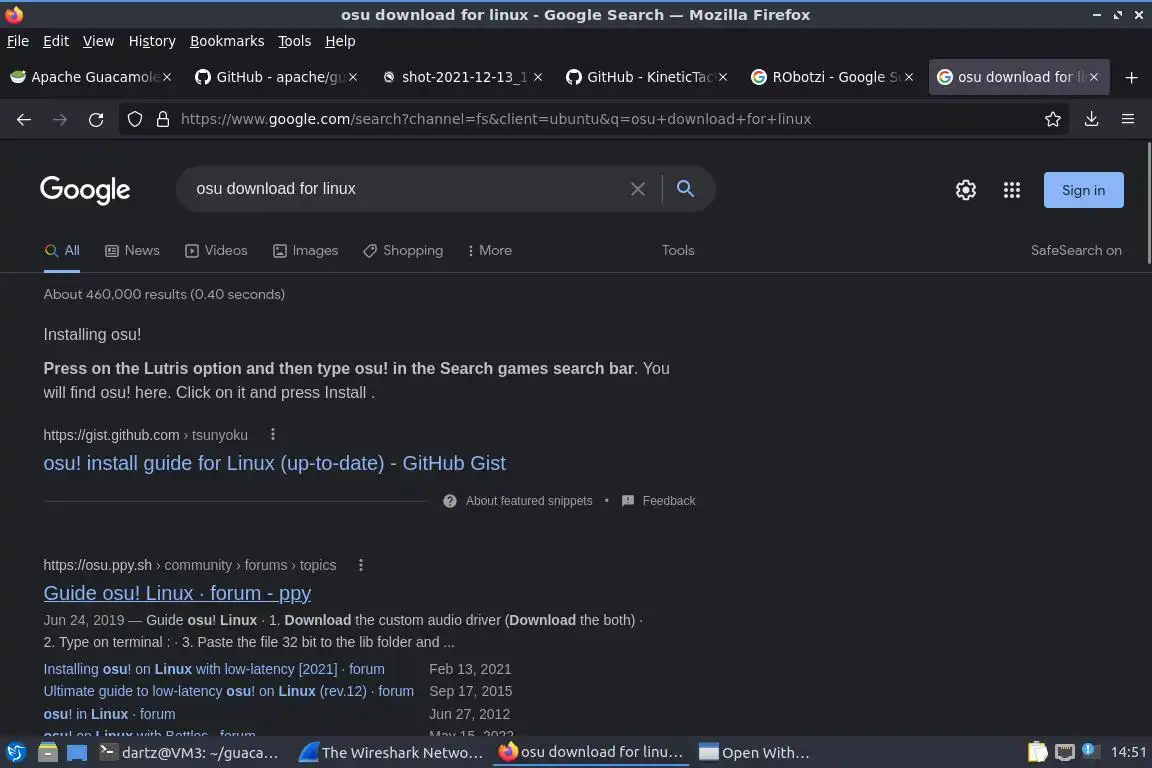The height and width of the screenshot is (768, 1152).
Task: Open the Help menu
Action: pos(340,41)
